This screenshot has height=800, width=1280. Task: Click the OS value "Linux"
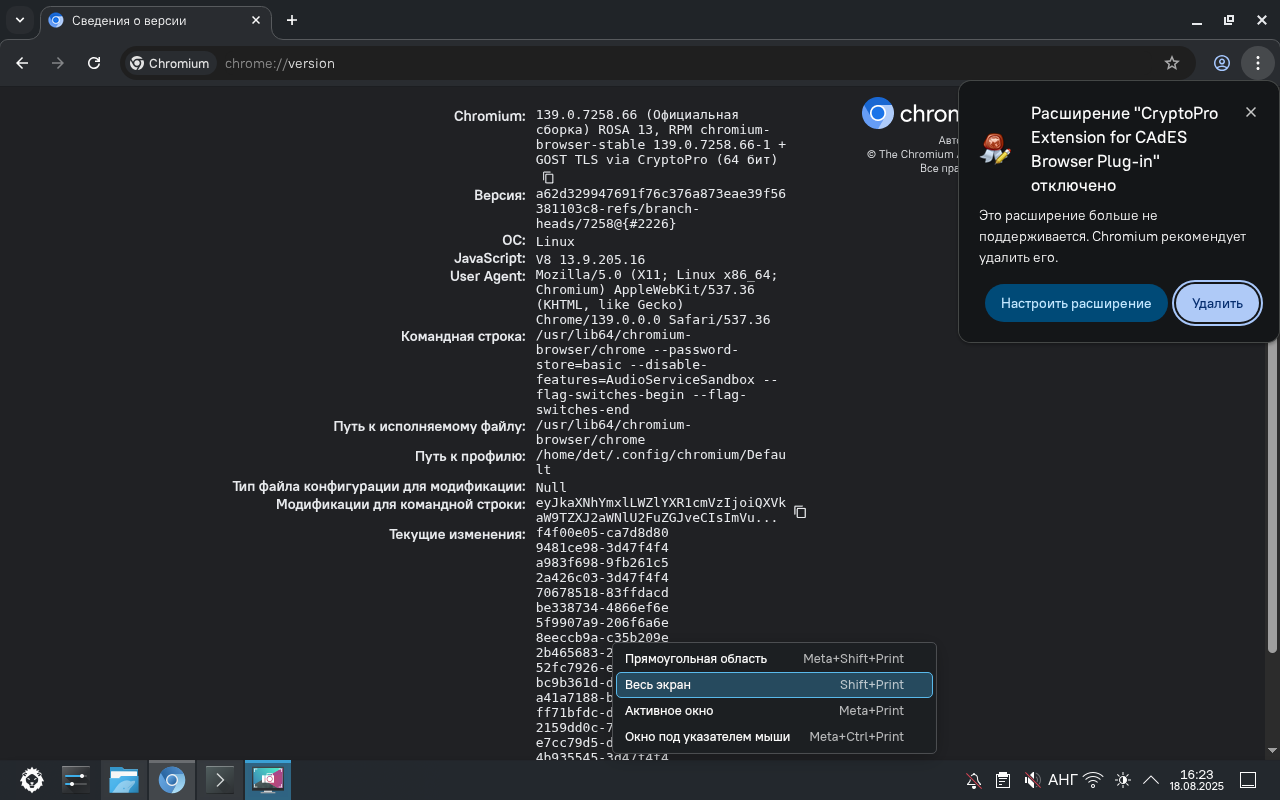(555, 242)
